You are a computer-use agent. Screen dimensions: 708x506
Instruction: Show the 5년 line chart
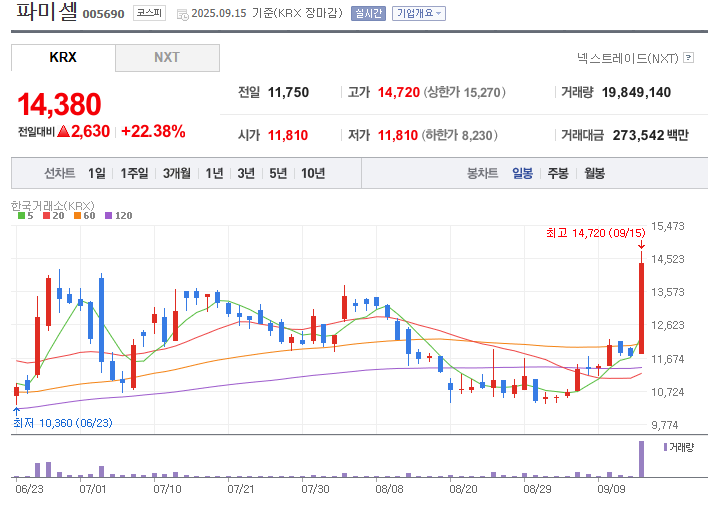278,173
